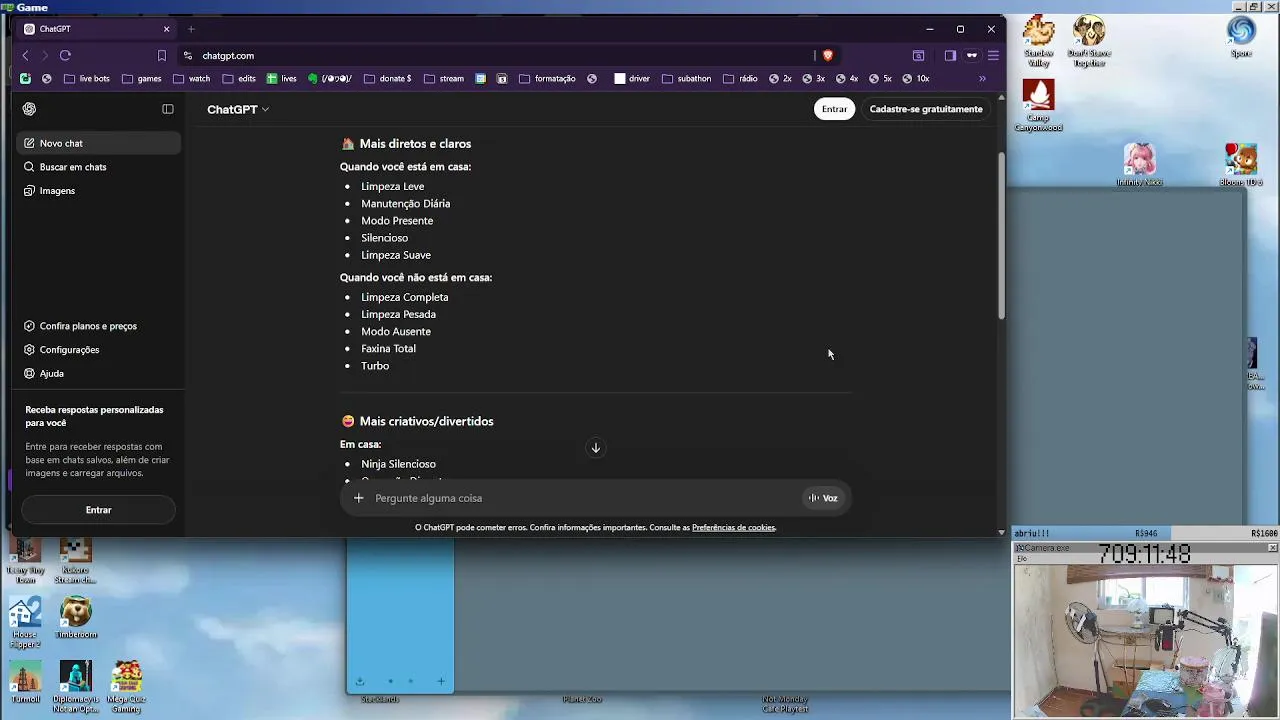Open Turmoil desktop shortcut
This screenshot has width=1280, height=720.
25,682
